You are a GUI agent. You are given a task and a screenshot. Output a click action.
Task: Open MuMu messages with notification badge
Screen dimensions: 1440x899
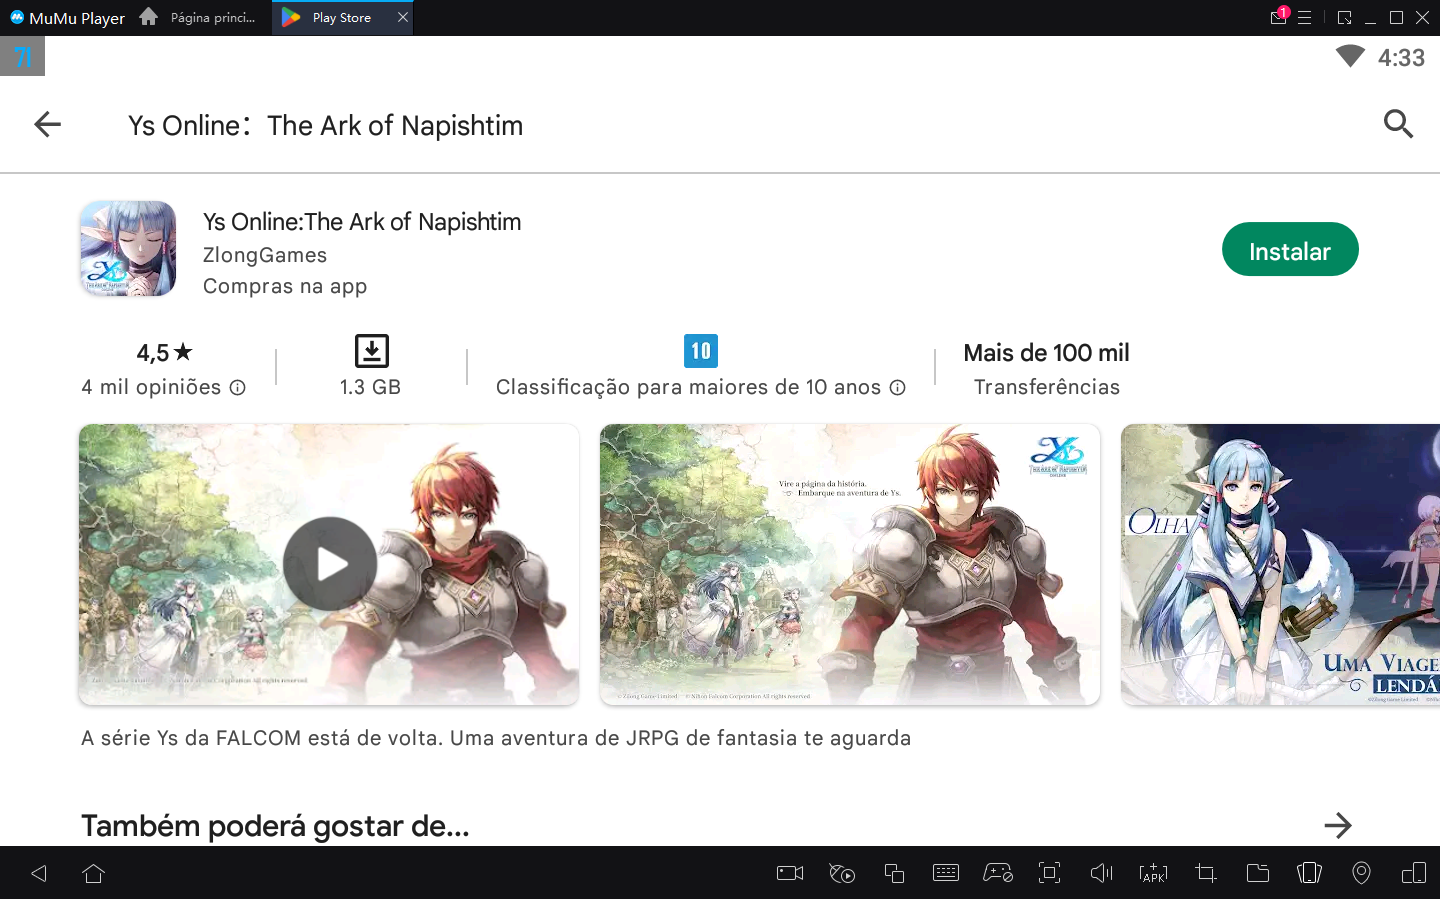pos(1278,17)
